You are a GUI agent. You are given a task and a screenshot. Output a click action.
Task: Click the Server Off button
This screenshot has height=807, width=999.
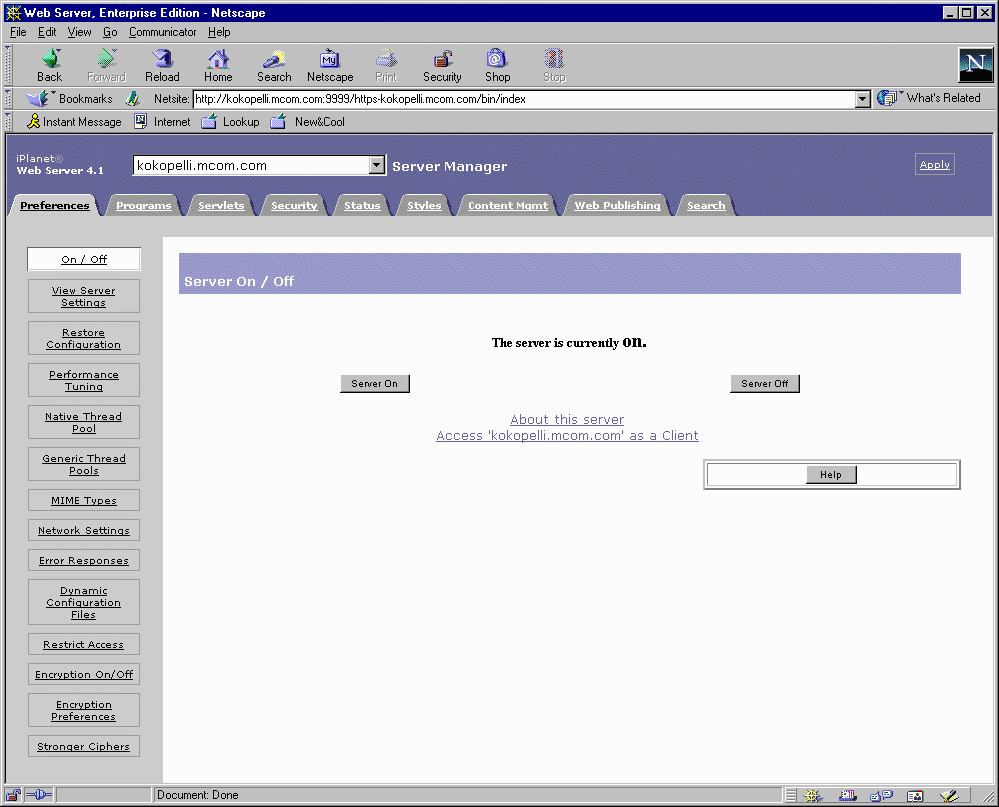pyautogui.click(x=765, y=383)
